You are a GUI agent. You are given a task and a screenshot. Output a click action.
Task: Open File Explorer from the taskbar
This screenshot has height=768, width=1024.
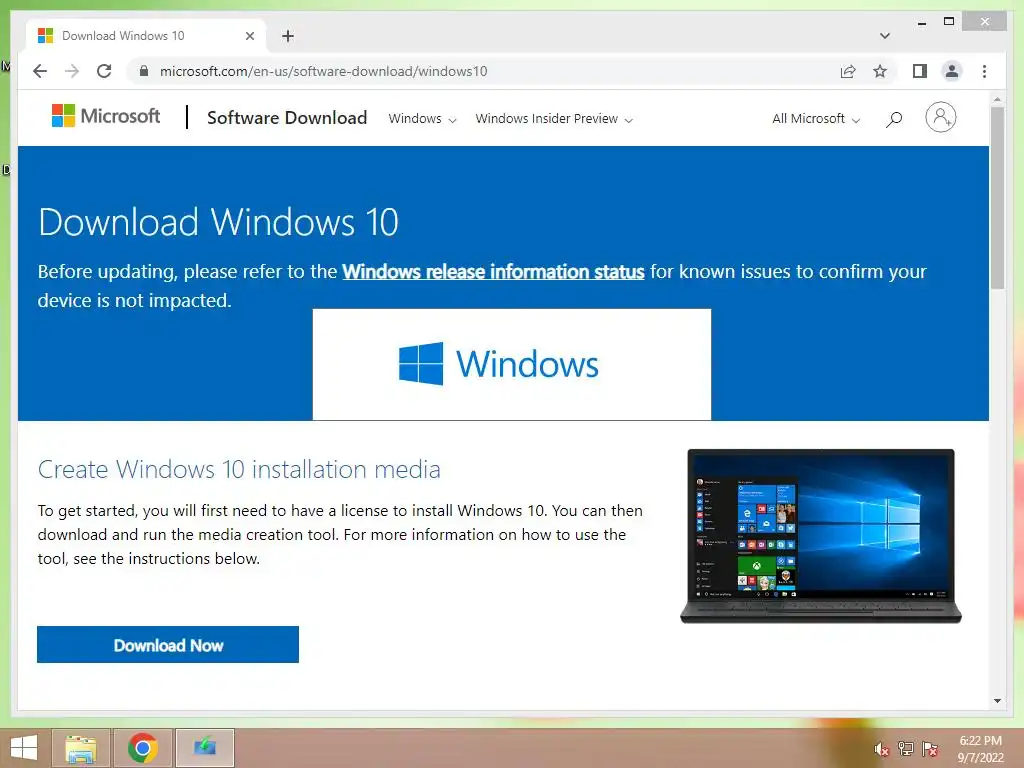tap(81, 748)
